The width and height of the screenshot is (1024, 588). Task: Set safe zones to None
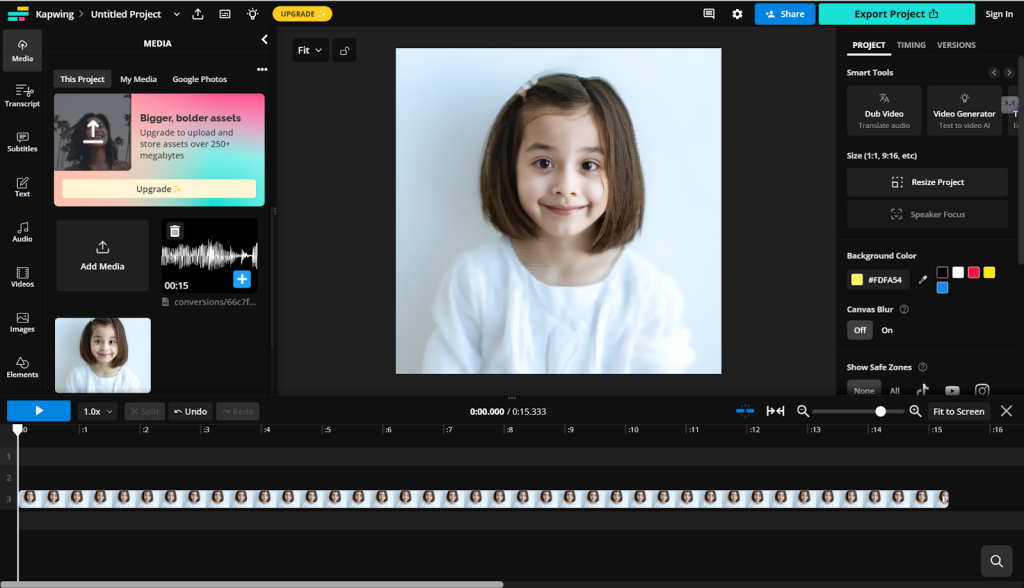coord(864,389)
